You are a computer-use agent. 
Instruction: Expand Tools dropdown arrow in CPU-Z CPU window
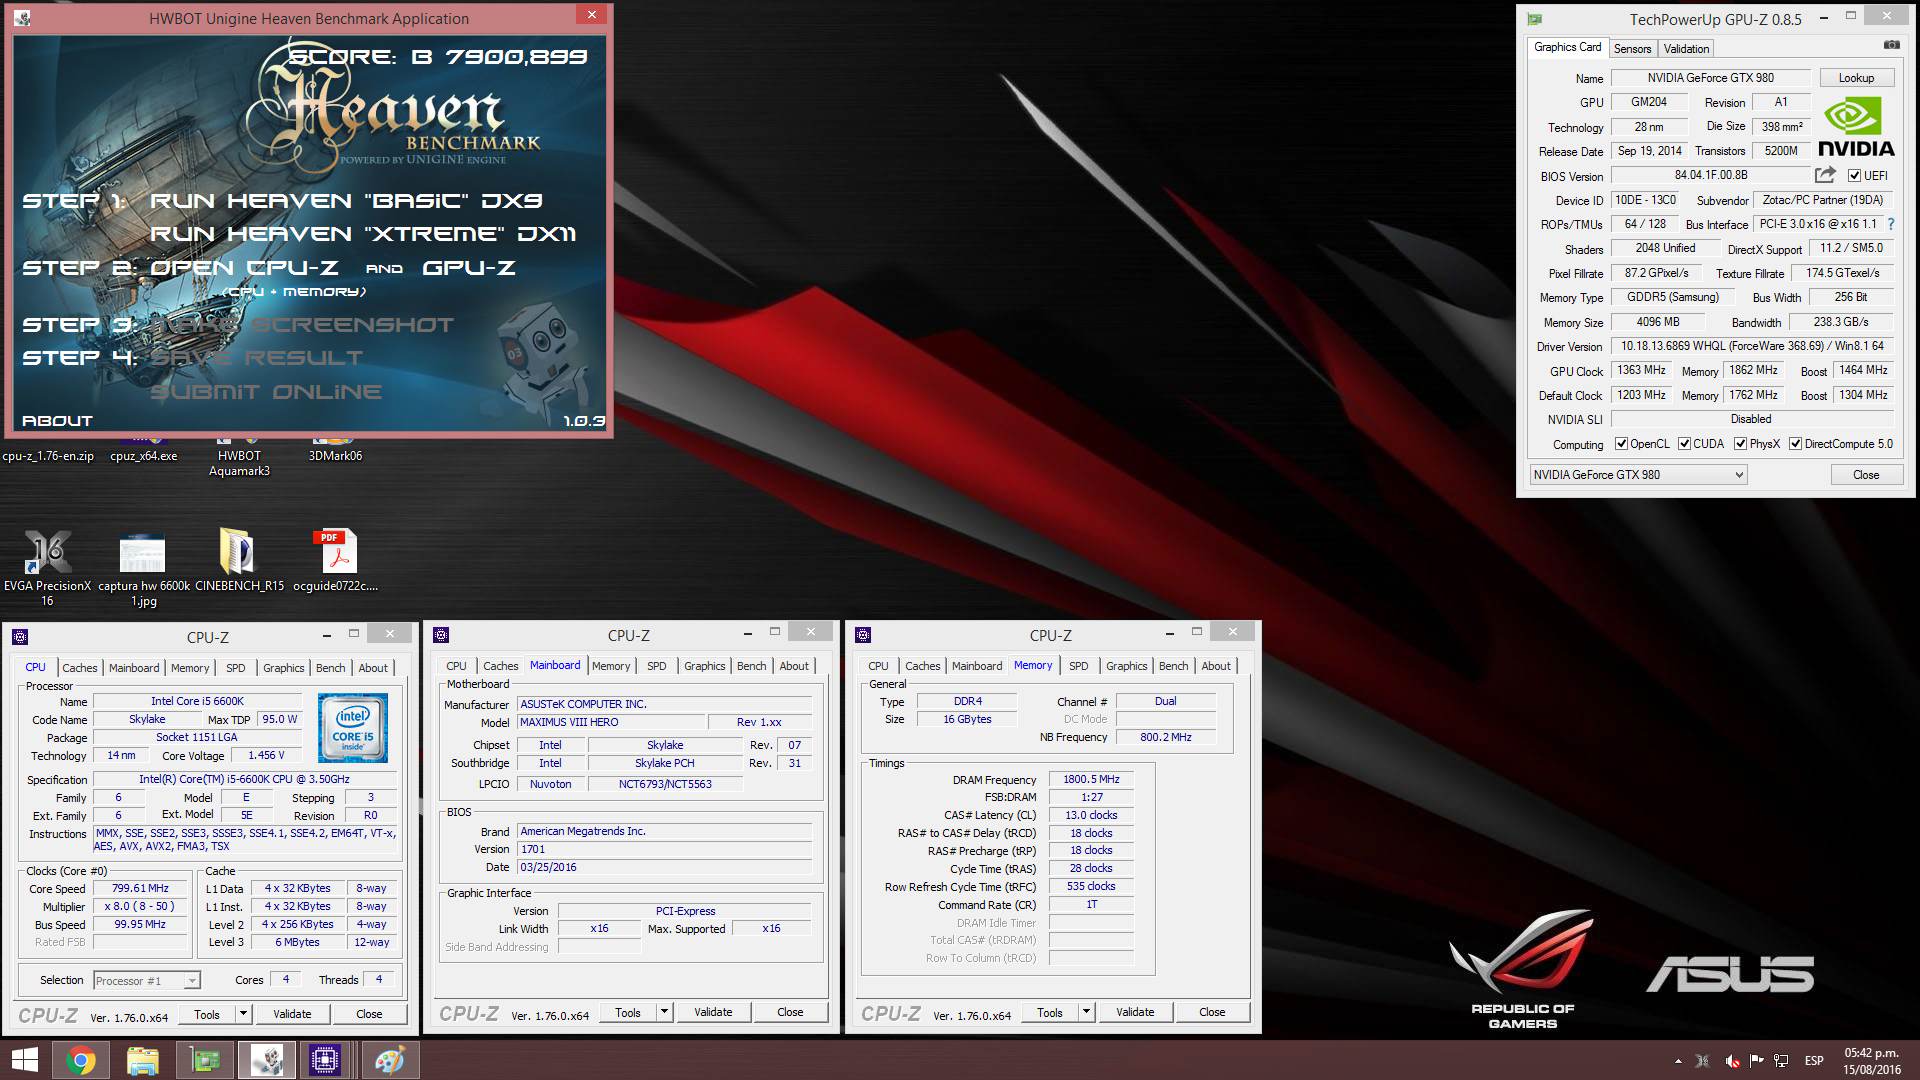[243, 1014]
